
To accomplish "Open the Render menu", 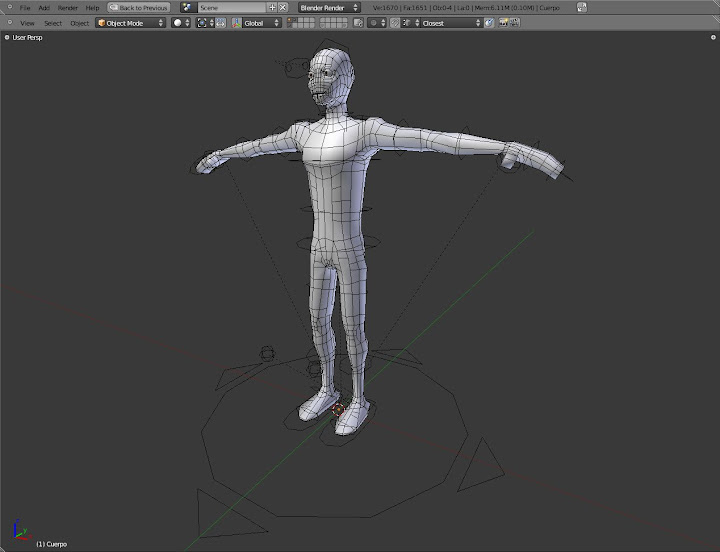I will [67, 7].
